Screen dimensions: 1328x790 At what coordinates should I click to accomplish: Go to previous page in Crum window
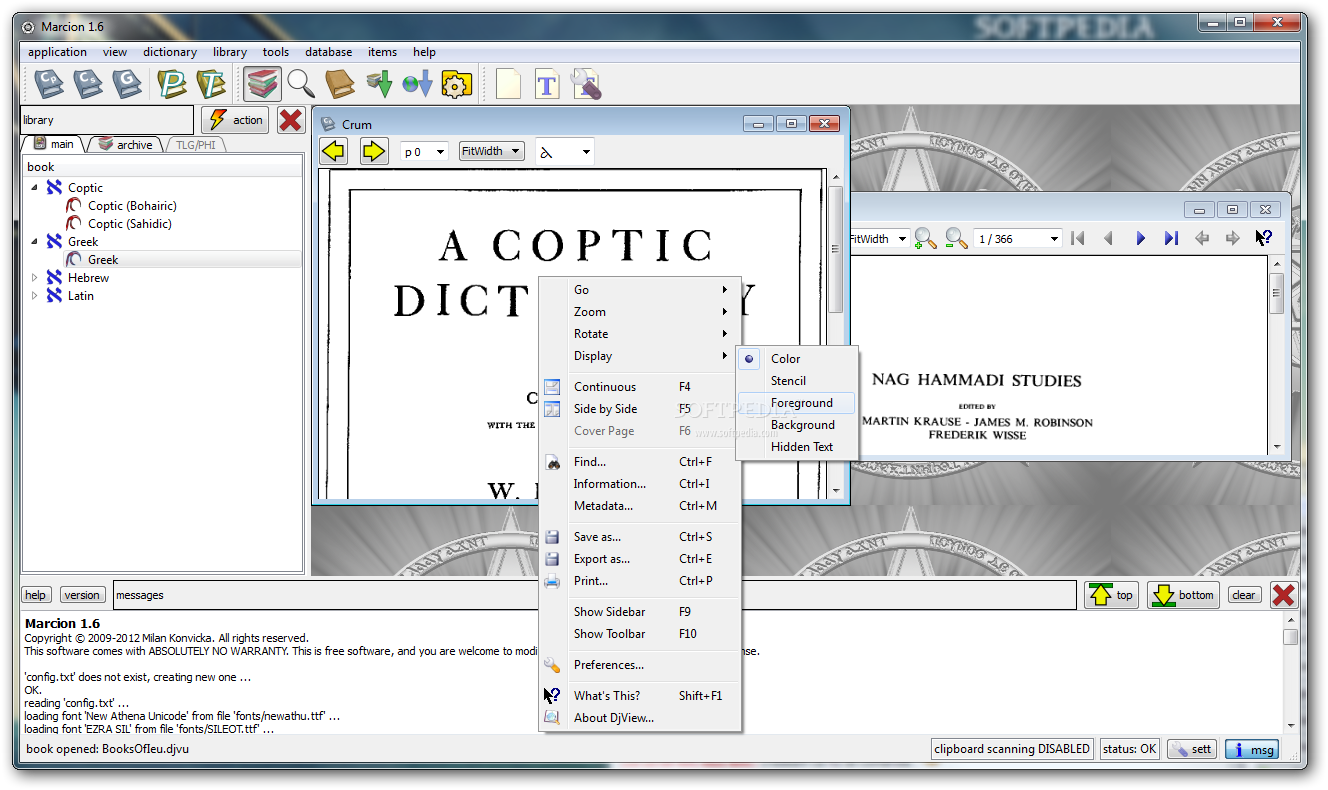pos(333,152)
